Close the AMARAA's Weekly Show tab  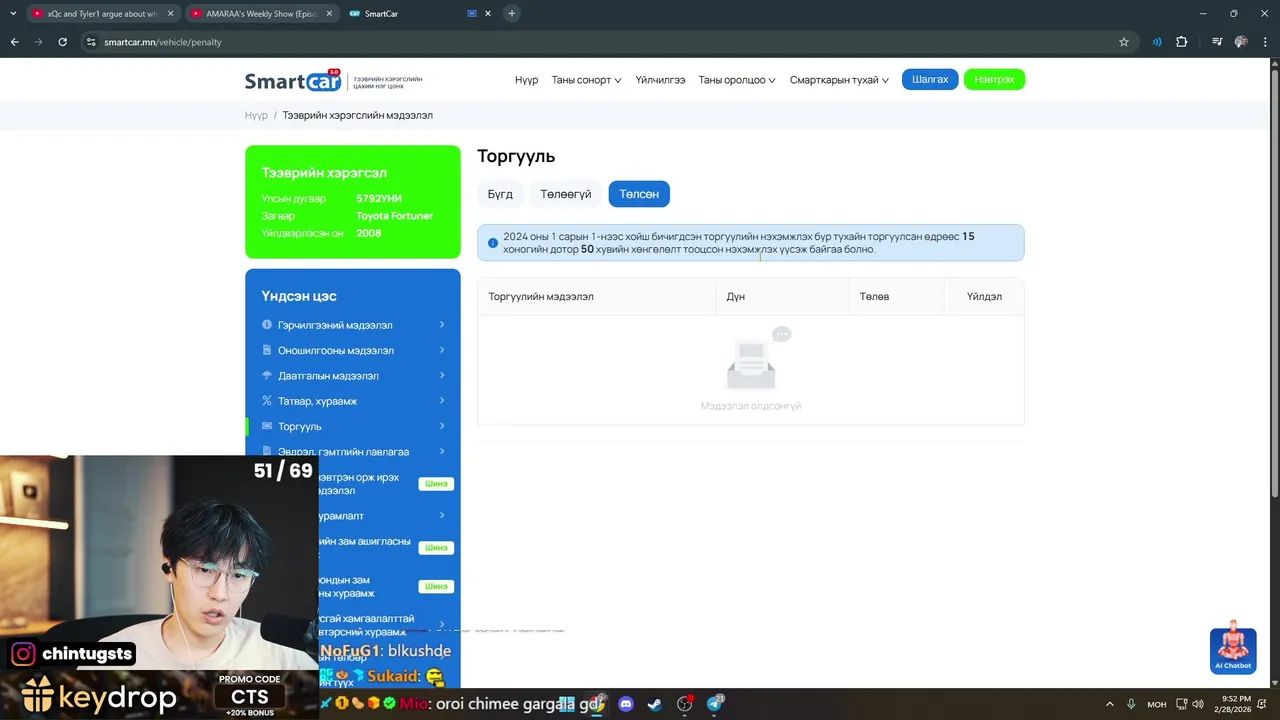[329, 14]
